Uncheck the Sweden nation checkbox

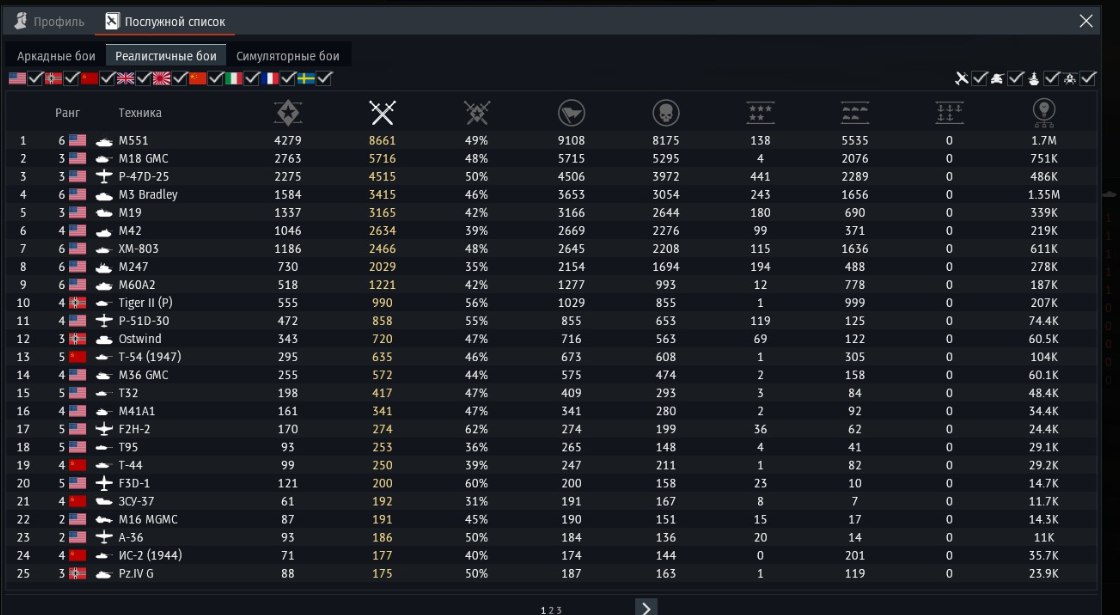click(324, 79)
